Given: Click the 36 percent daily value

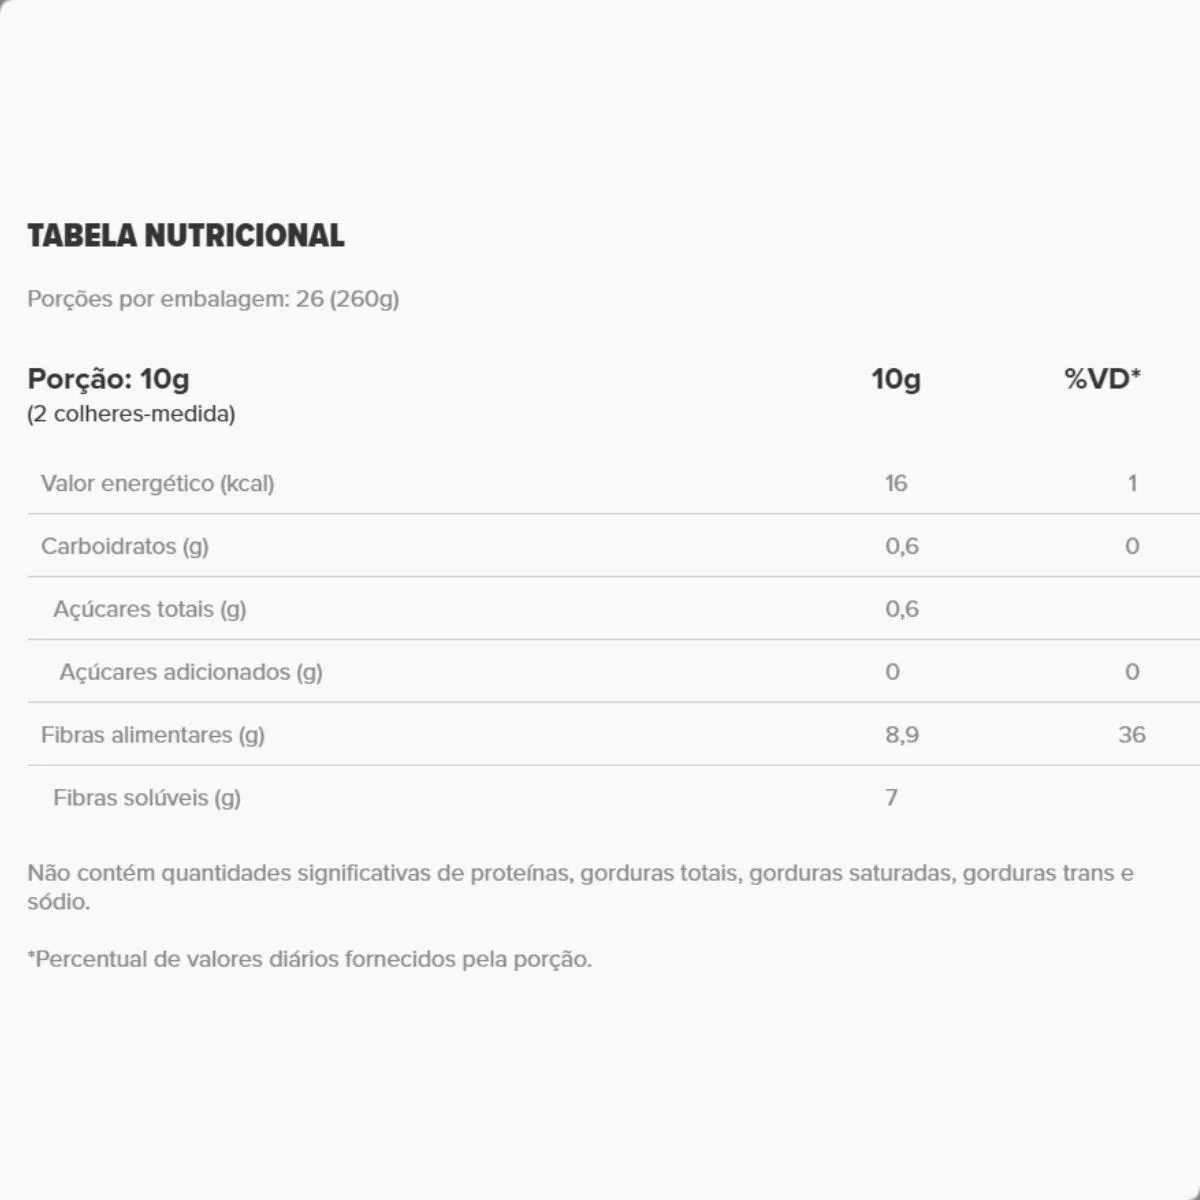Looking at the screenshot, I should tap(1131, 735).
